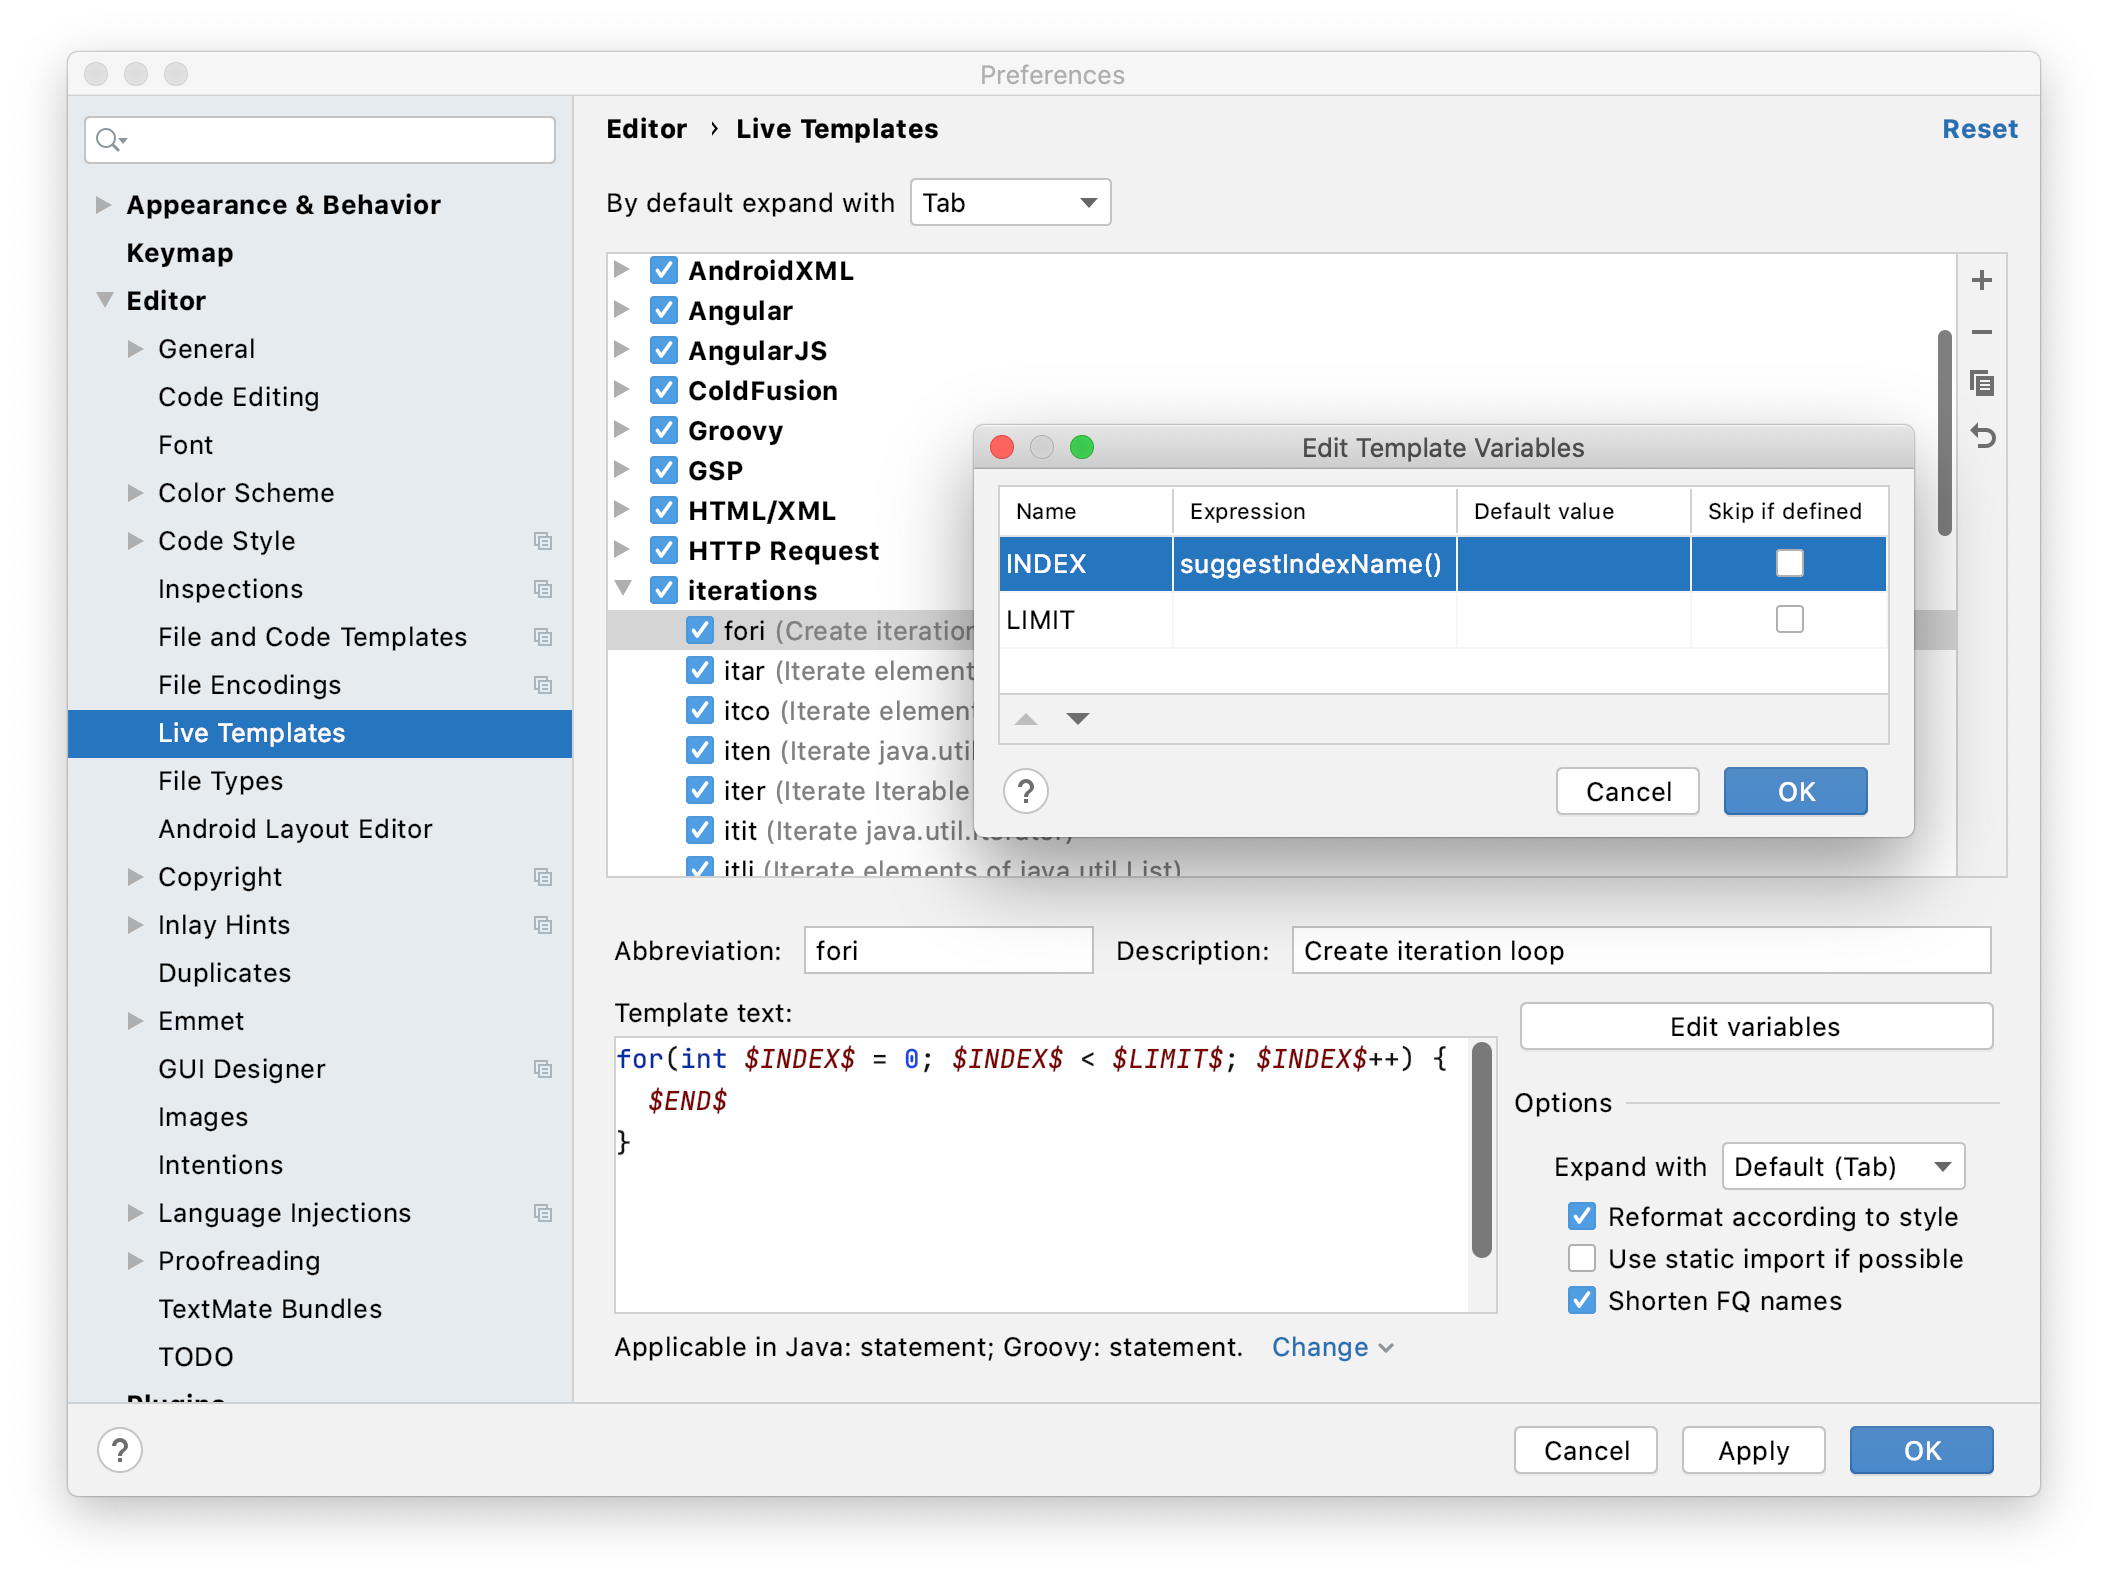Click Edit variables button
This screenshot has height=1580, width=2108.
click(x=1754, y=1026)
